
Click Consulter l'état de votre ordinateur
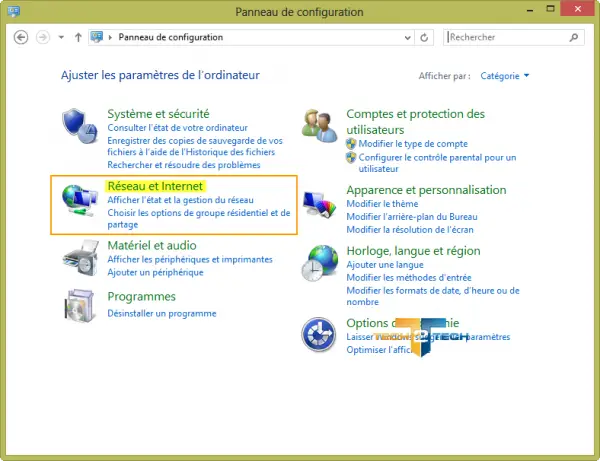click(177, 127)
